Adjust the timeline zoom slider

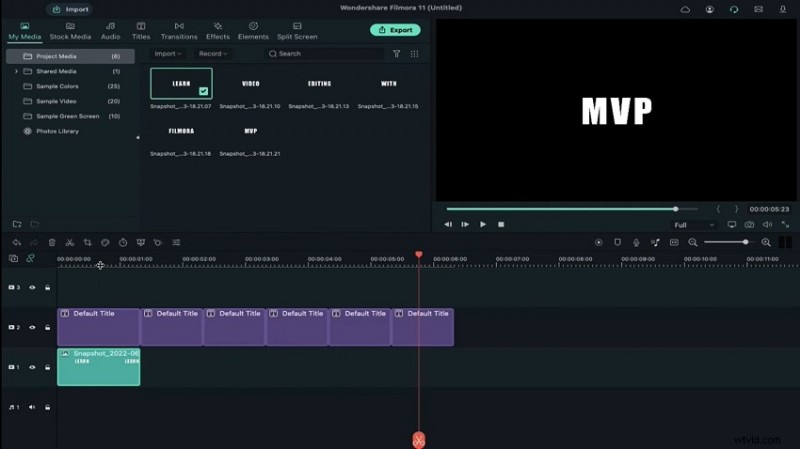[729, 242]
